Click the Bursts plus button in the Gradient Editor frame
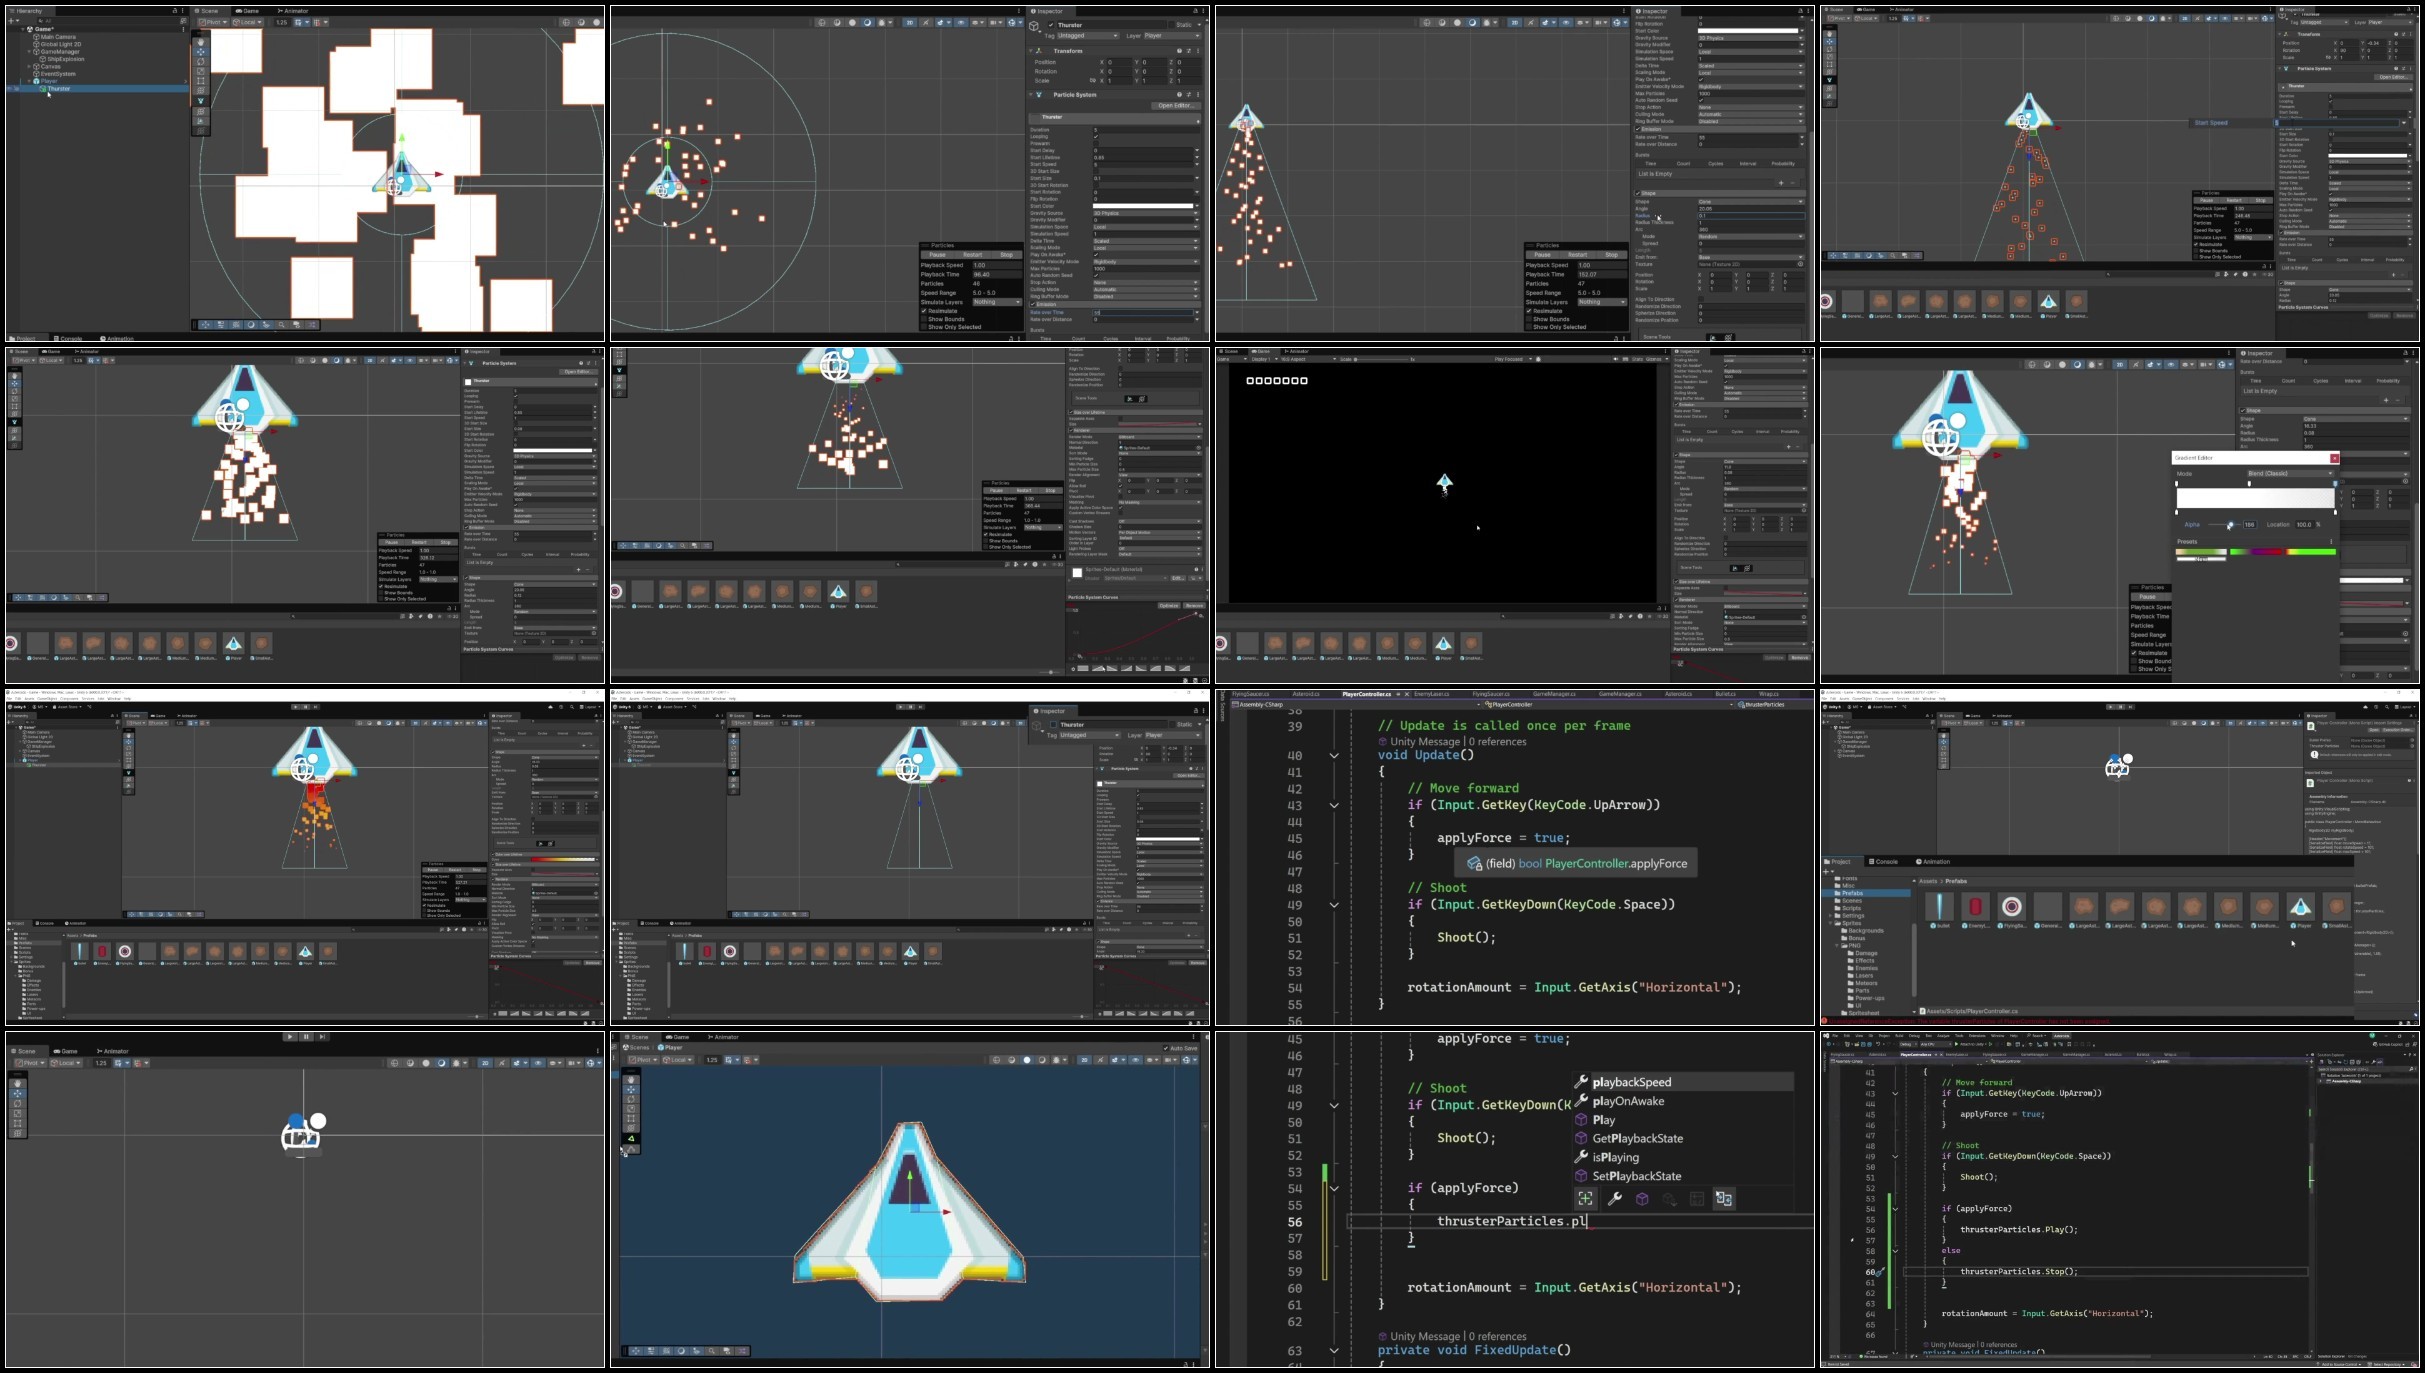 pyautogui.click(x=2386, y=400)
